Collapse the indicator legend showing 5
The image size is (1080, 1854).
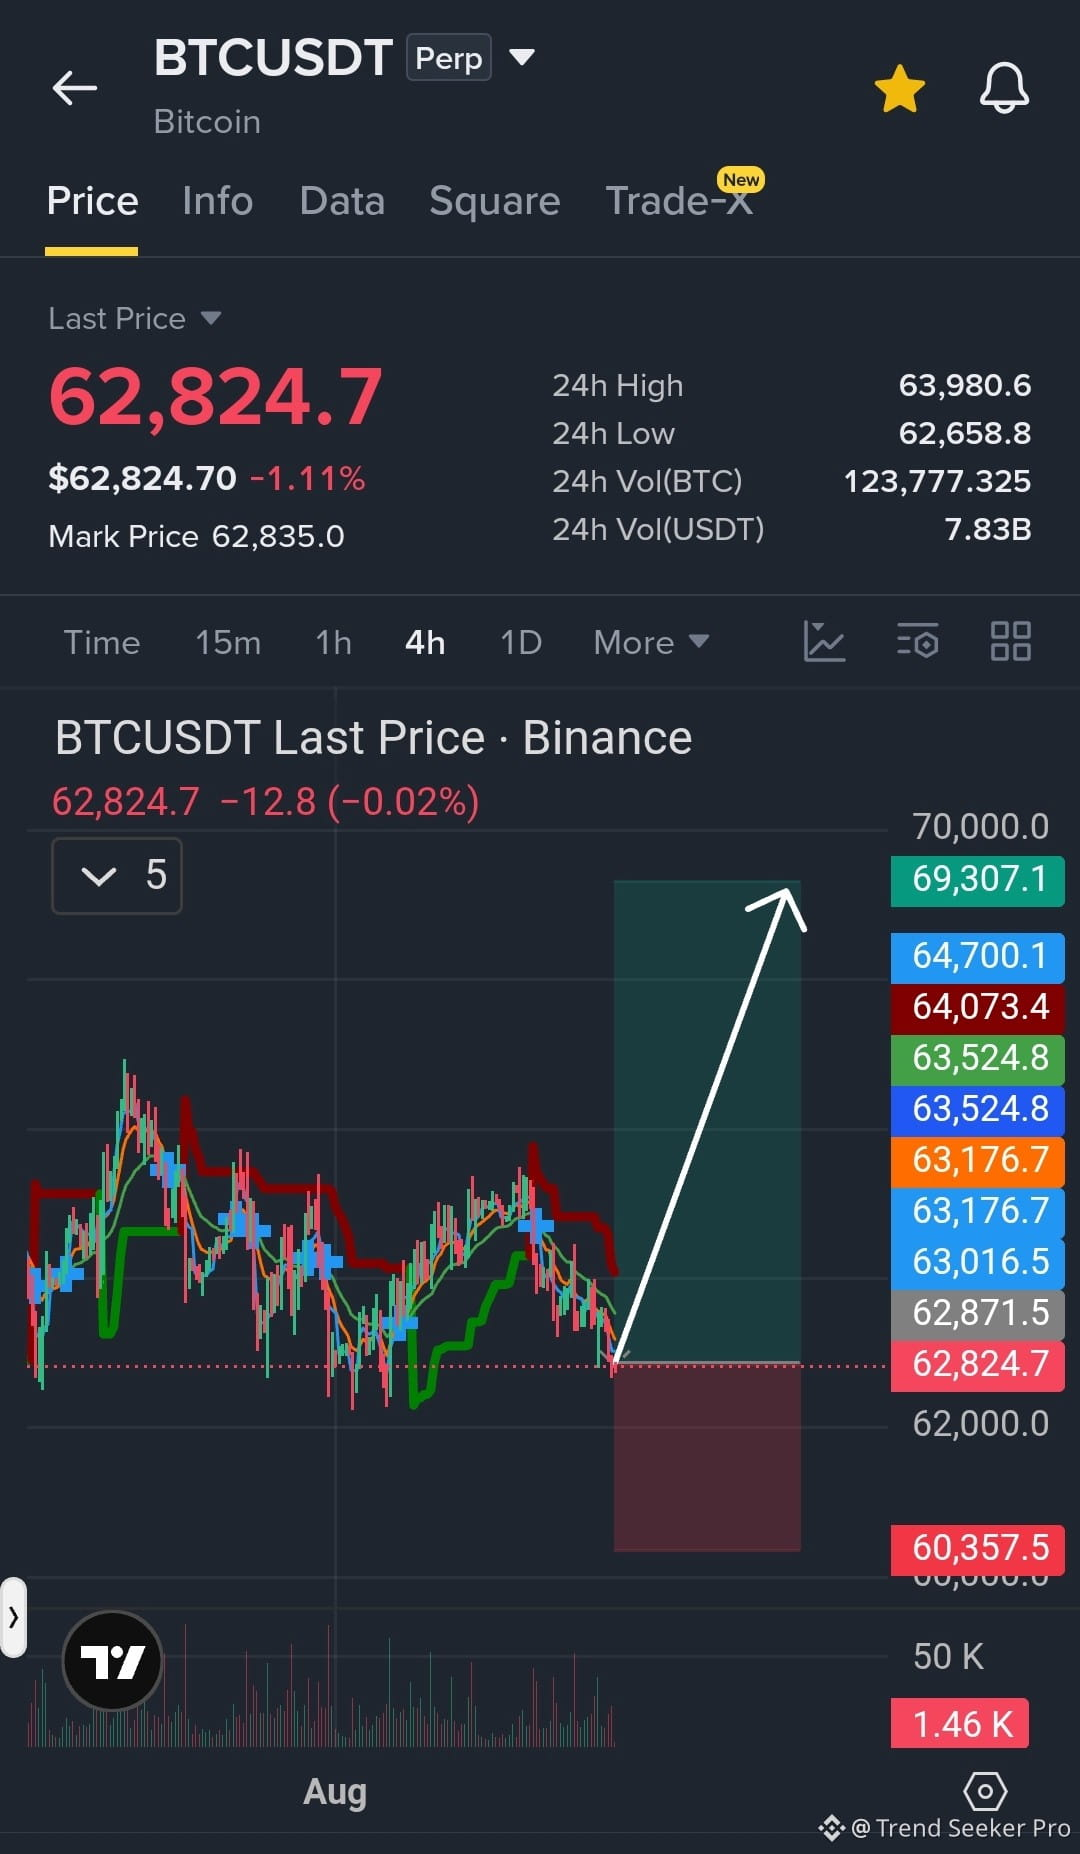pyautogui.click(x=117, y=876)
